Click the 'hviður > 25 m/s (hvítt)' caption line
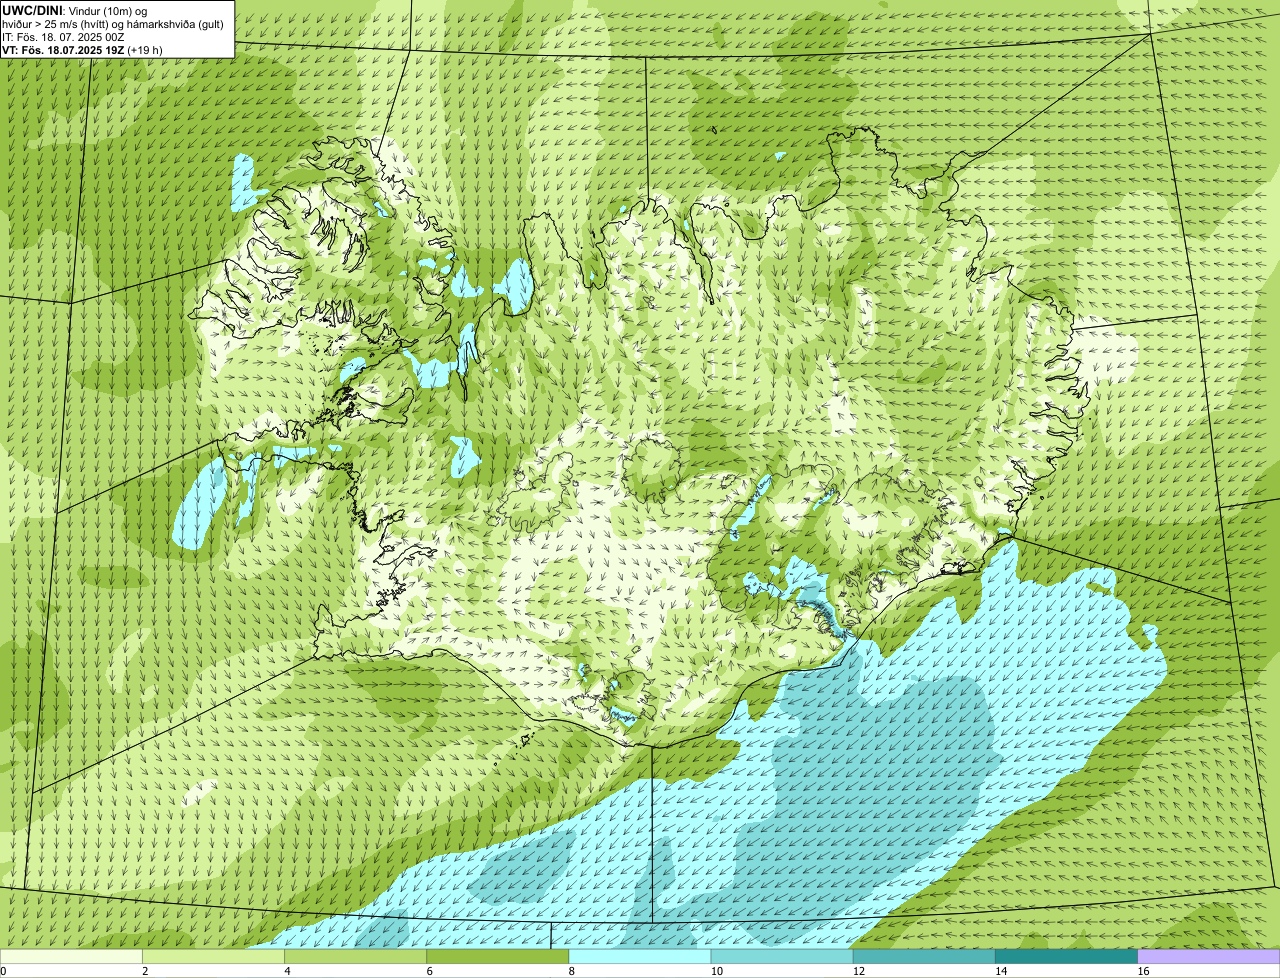The image size is (1280, 978). point(113,23)
